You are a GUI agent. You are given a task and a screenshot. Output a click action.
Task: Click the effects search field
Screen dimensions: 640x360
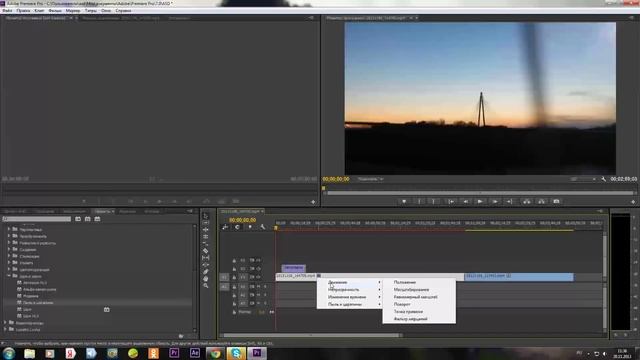(37, 219)
